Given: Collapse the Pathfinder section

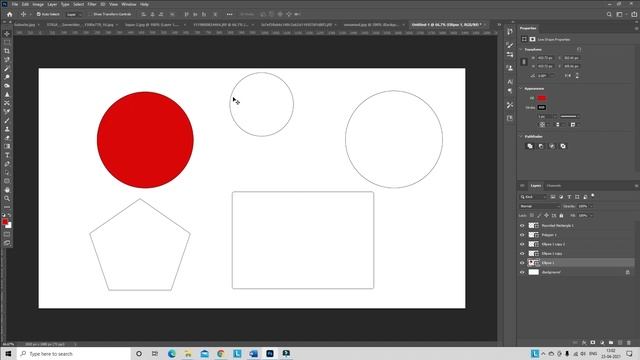Looking at the screenshot, I should 521,136.
